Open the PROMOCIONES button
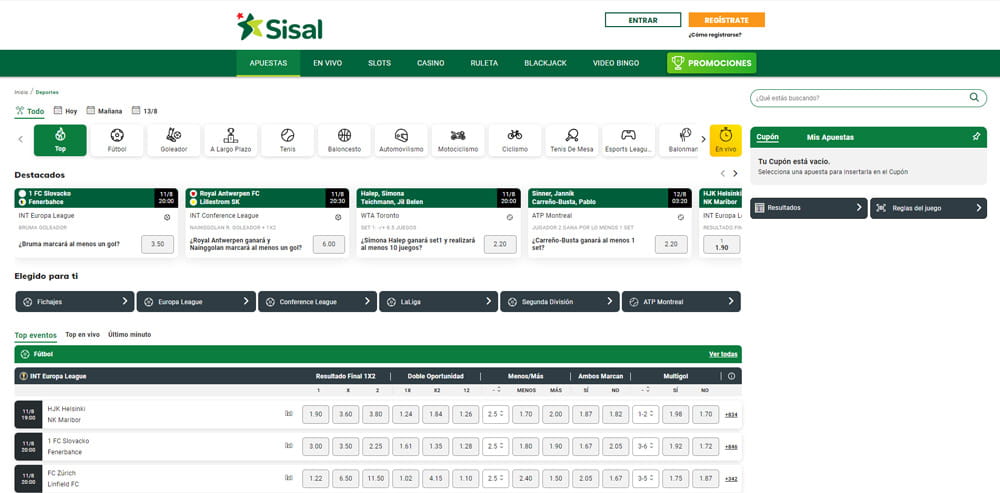 pos(712,63)
